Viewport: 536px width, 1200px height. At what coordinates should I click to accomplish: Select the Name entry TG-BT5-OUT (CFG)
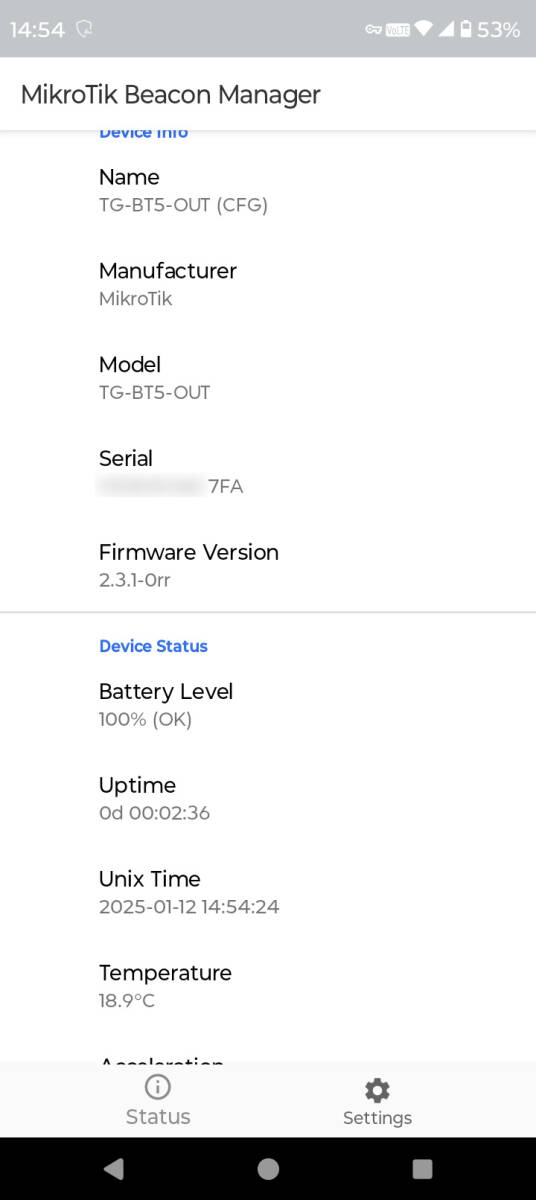tap(268, 191)
